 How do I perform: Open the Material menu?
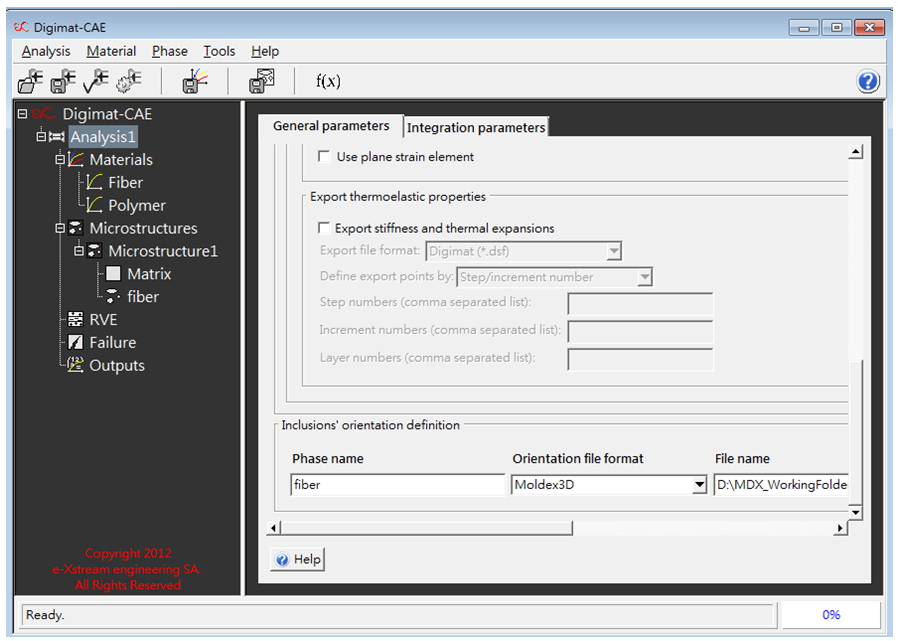coord(111,52)
